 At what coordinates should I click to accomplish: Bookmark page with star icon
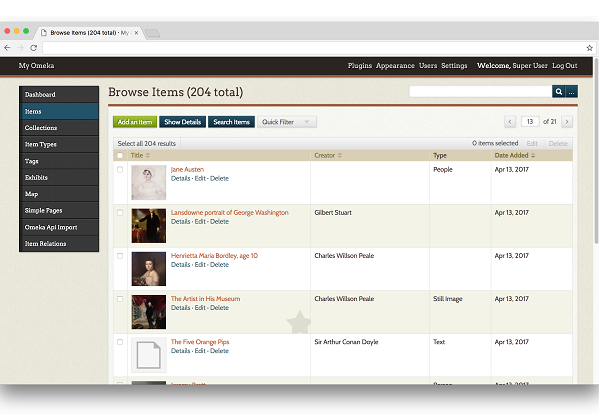point(589,48)
